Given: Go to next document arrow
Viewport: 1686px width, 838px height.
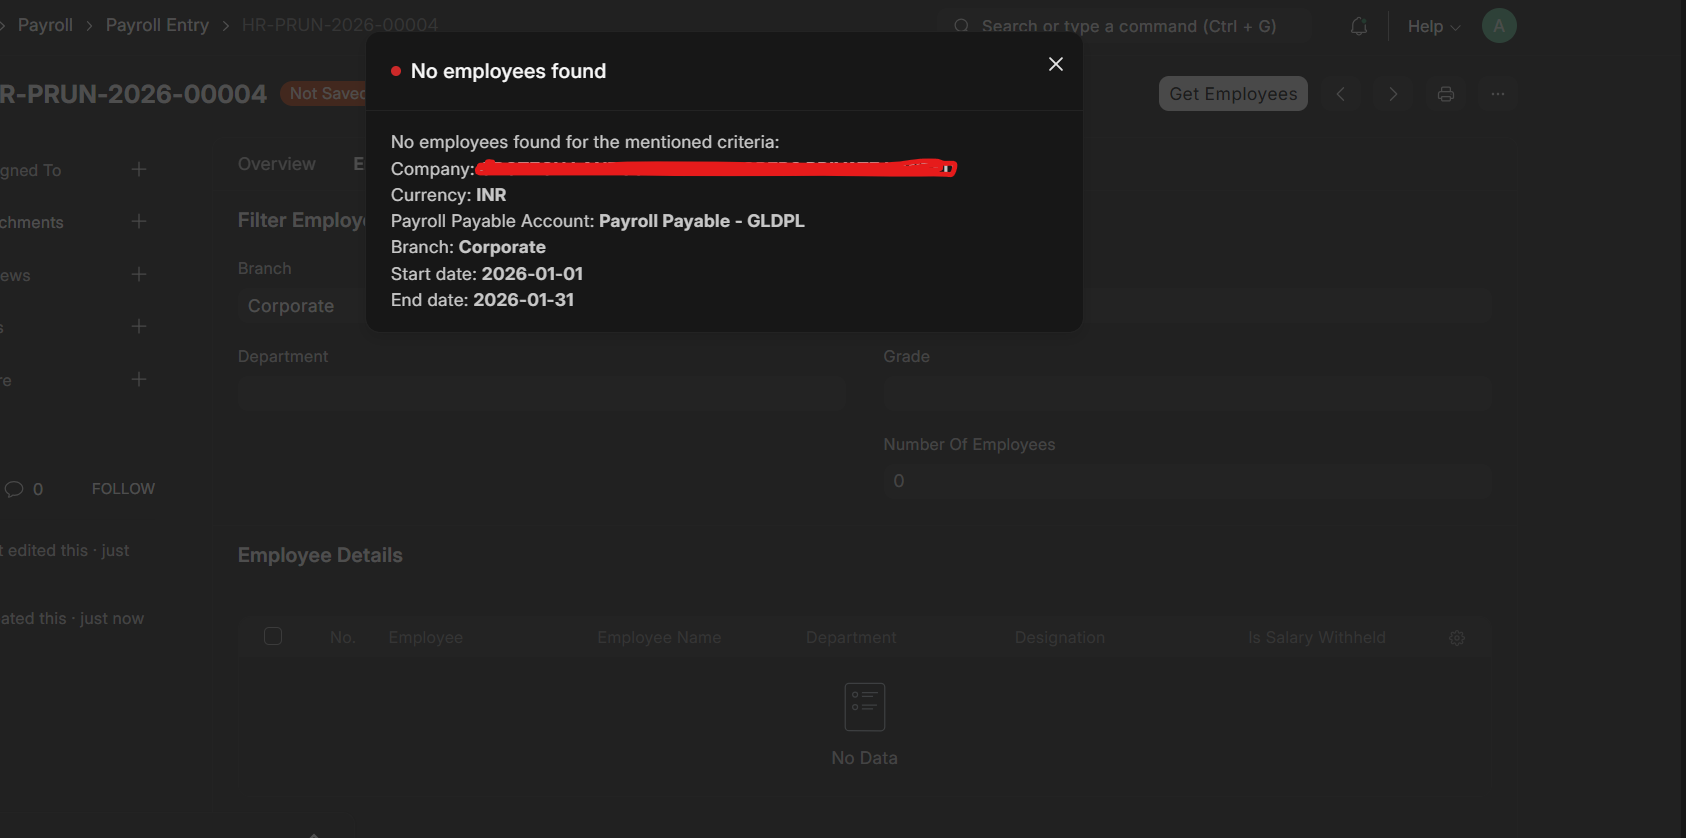Looking at the screenshot, I should pyautogui.click(x=1393, y=94).
